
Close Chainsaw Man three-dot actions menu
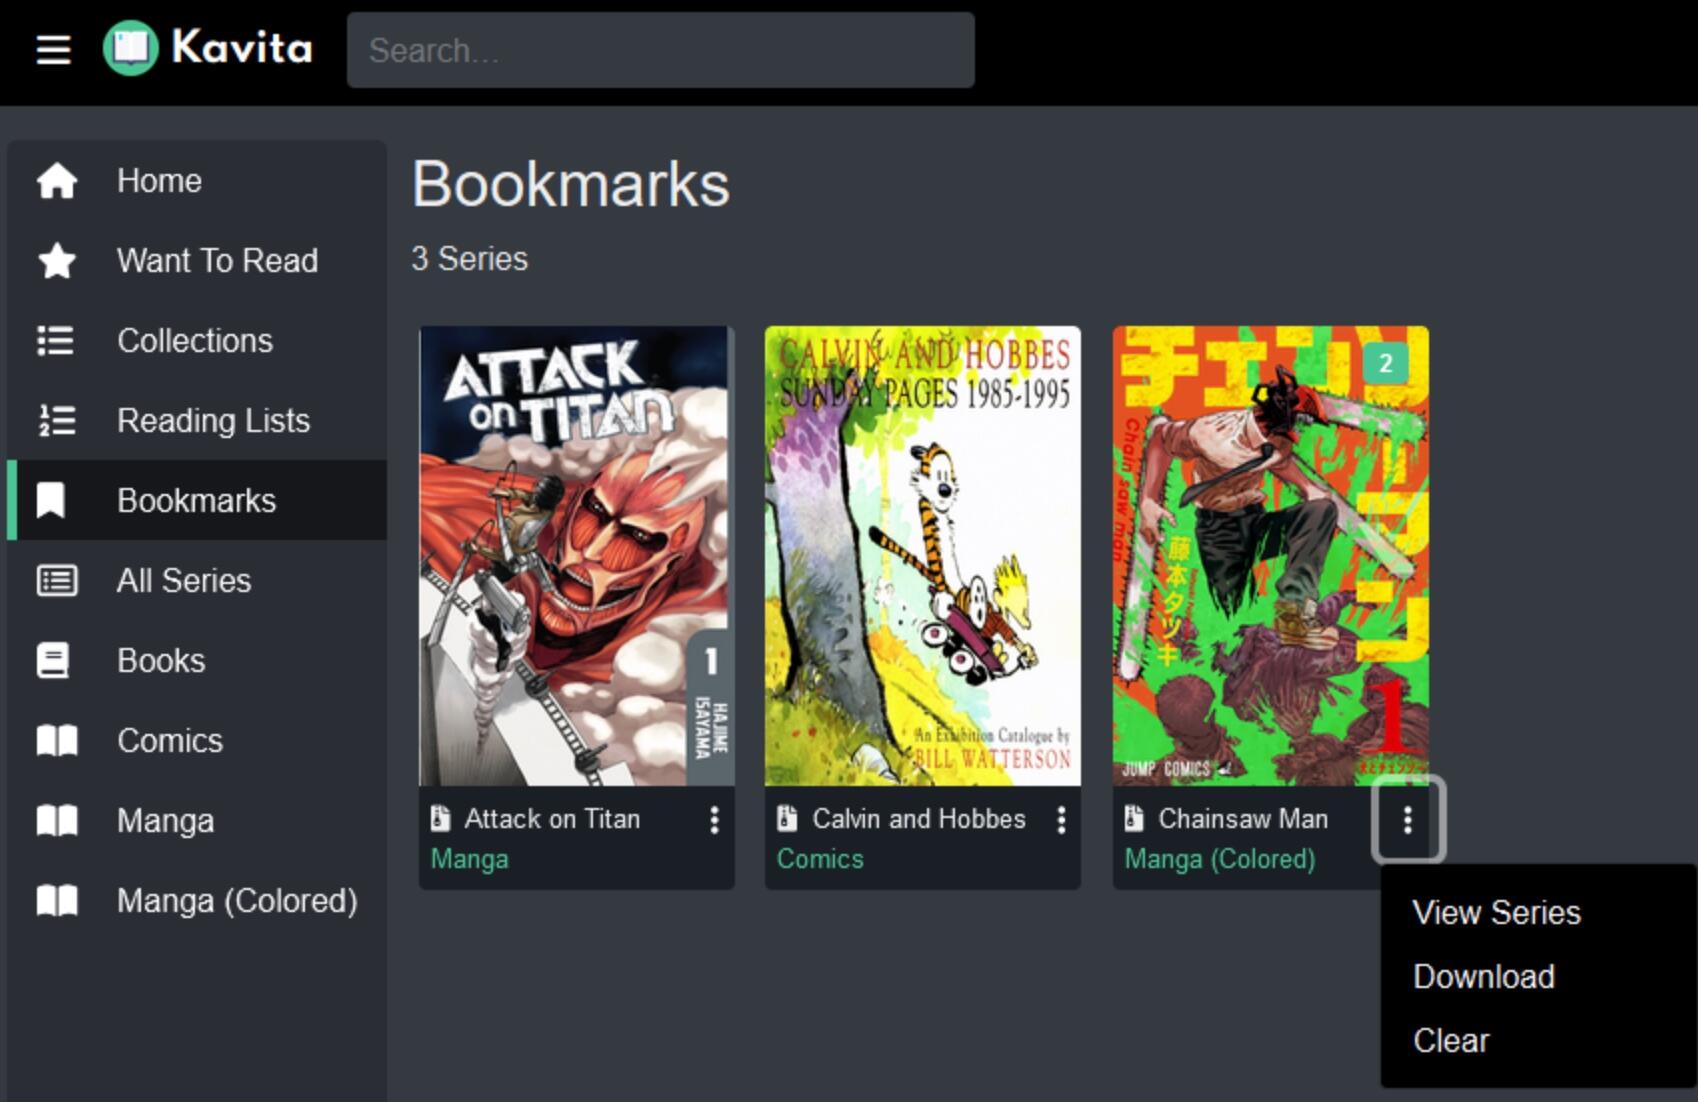point(1408,820)
